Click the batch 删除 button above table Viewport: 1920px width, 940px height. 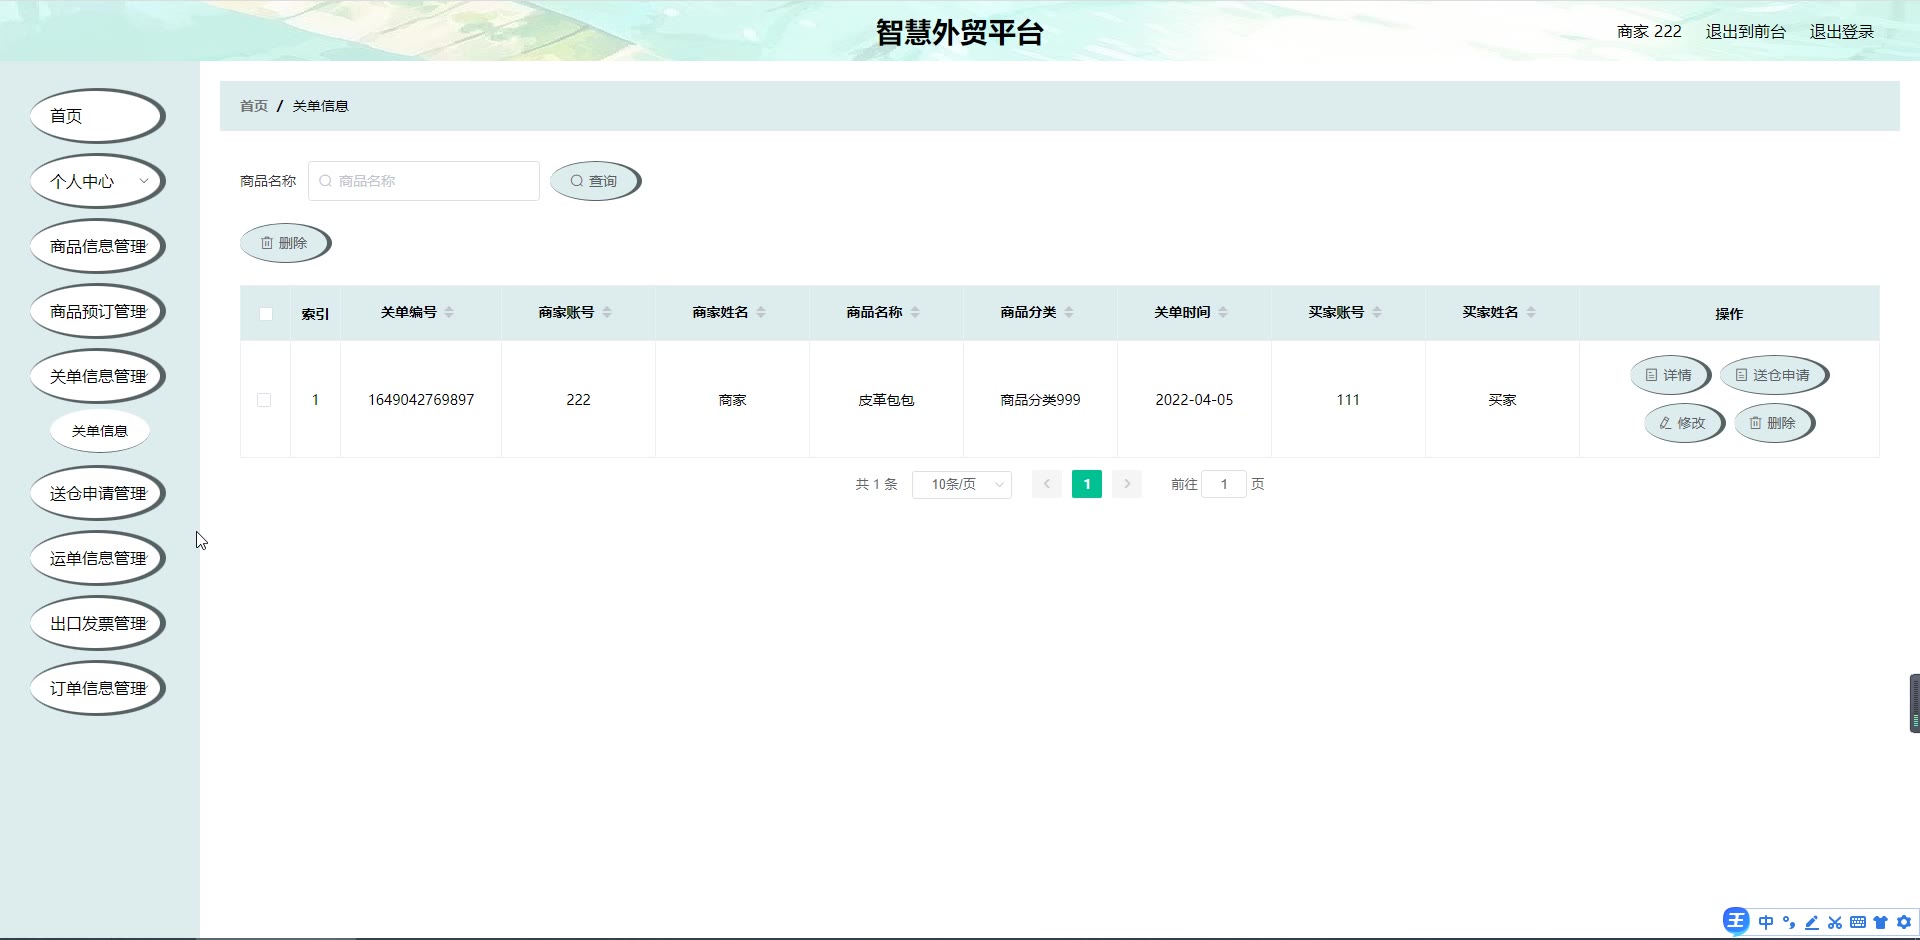pos(286,243)
